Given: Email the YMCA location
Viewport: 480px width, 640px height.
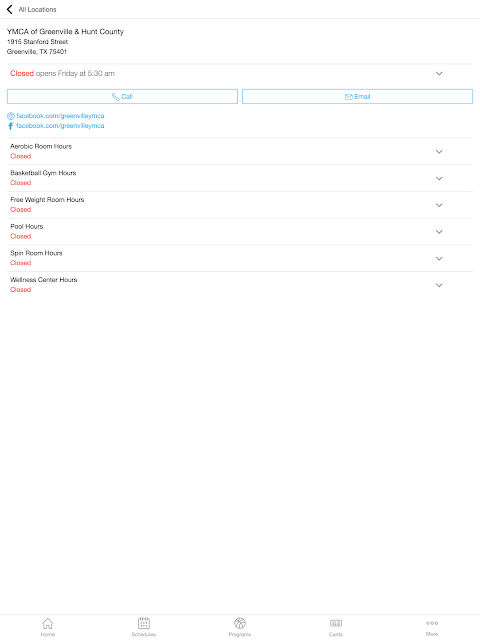Looking at the screenshot, I should point(357,97).
